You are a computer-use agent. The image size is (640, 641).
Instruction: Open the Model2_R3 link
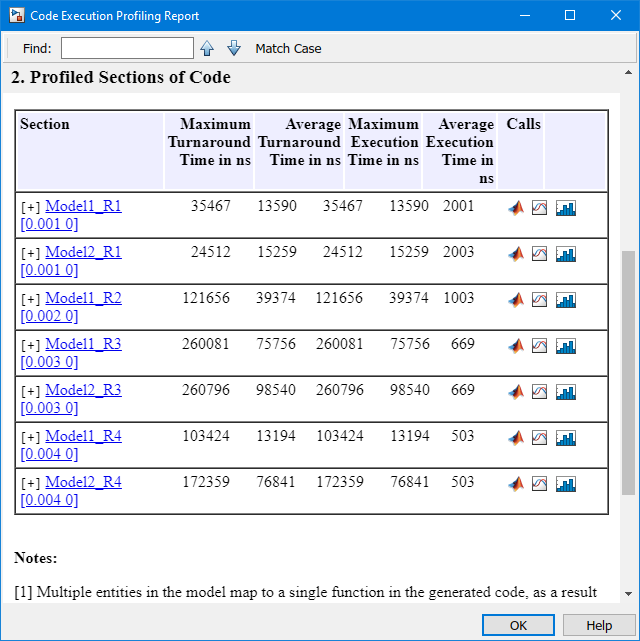[x=83, y=390]
